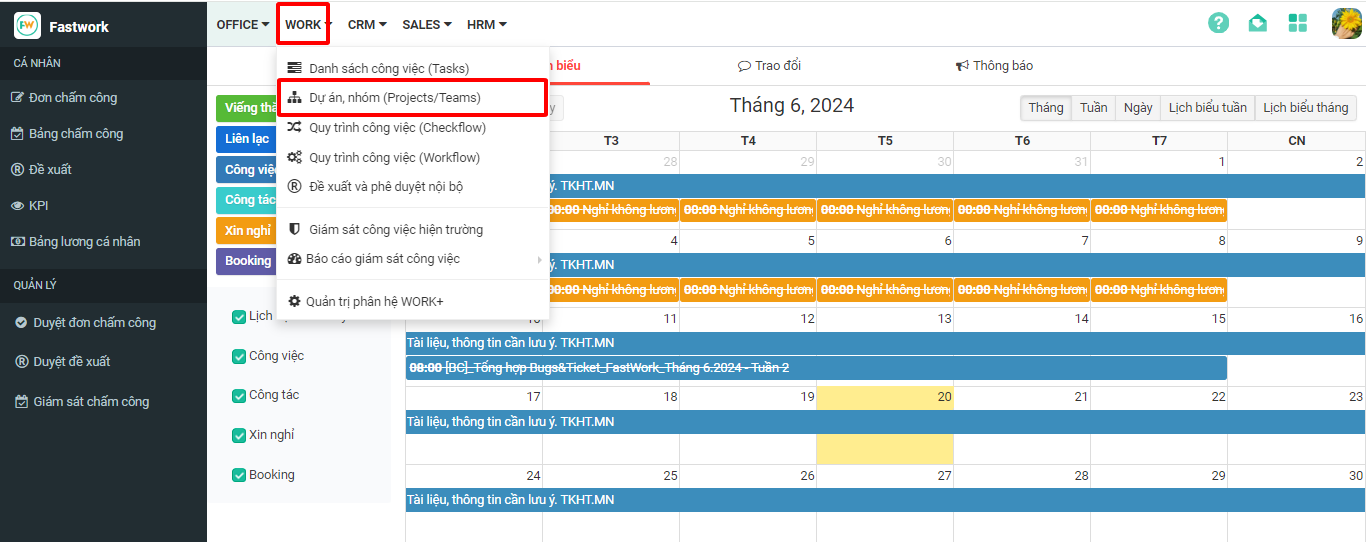The height and width of the screenshot is (542, 1366).
Task: Click the user avatar picture
Action: click(1346, 23)
